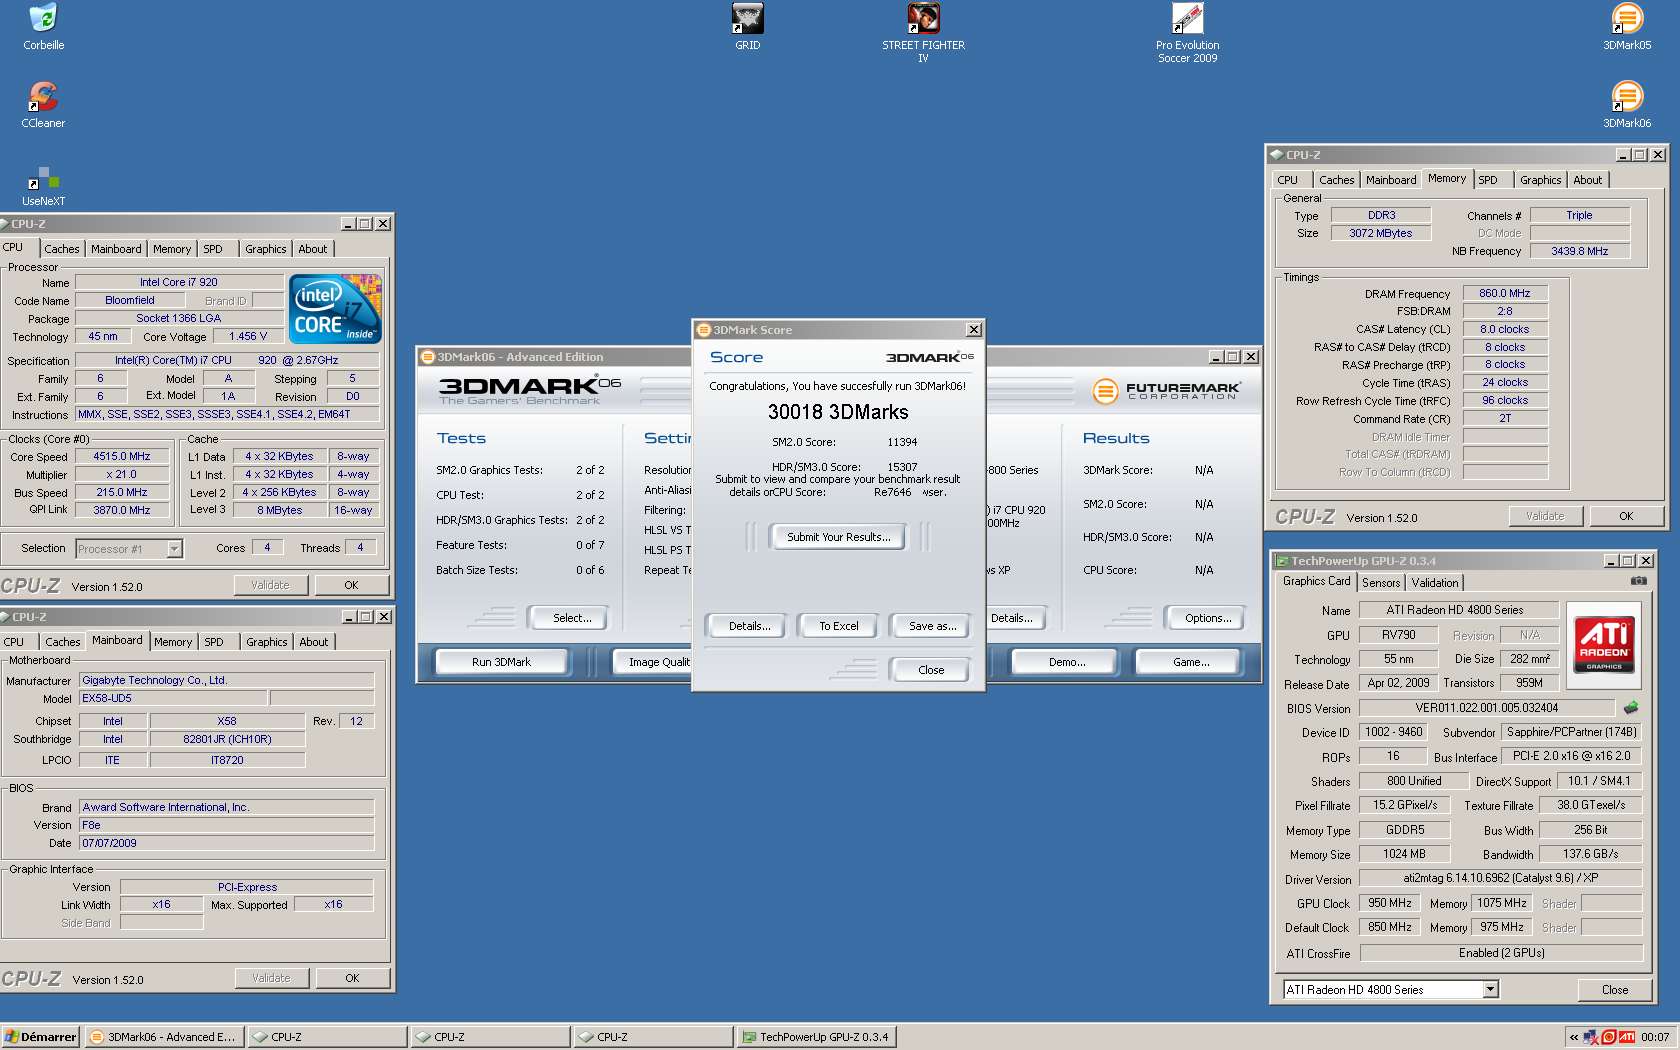Open SPD tab in the CPU-Z Mainboard window

(214, 642)
